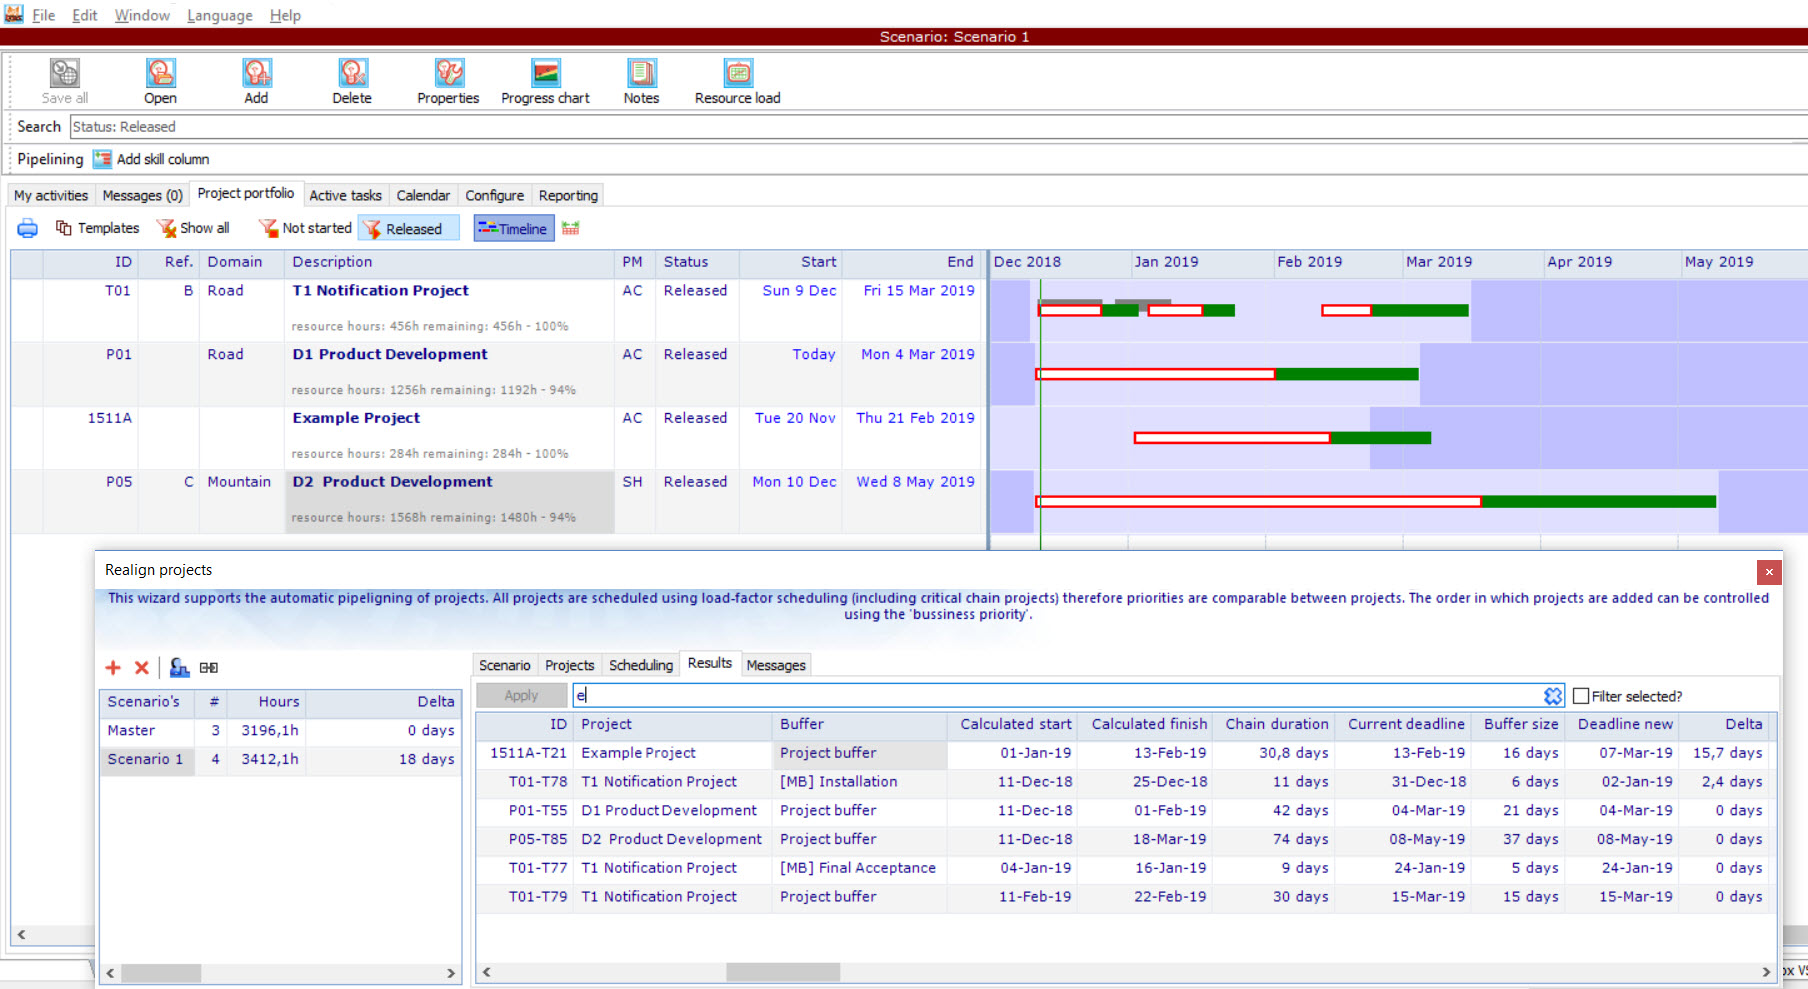Screen dimensions: 1808x989
Task: Select [MB] Final Acceptance buffer cell
Action: pyautogui.click(x=858, y=868)
